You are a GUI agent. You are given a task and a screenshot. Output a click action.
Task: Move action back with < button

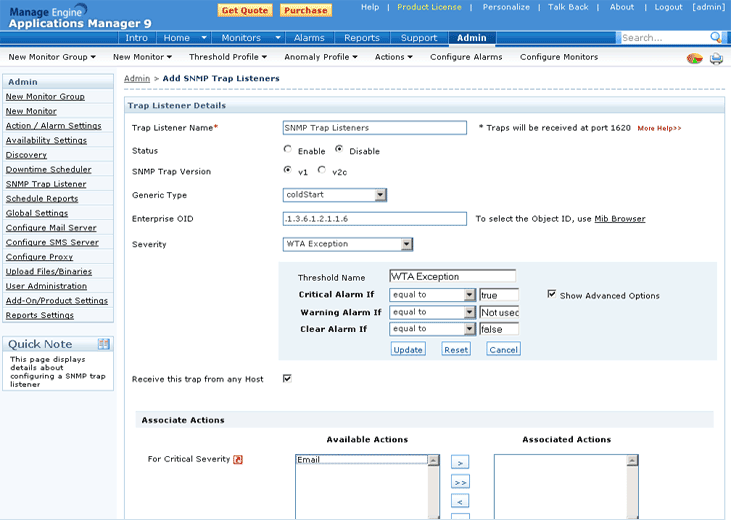(460, 501)
